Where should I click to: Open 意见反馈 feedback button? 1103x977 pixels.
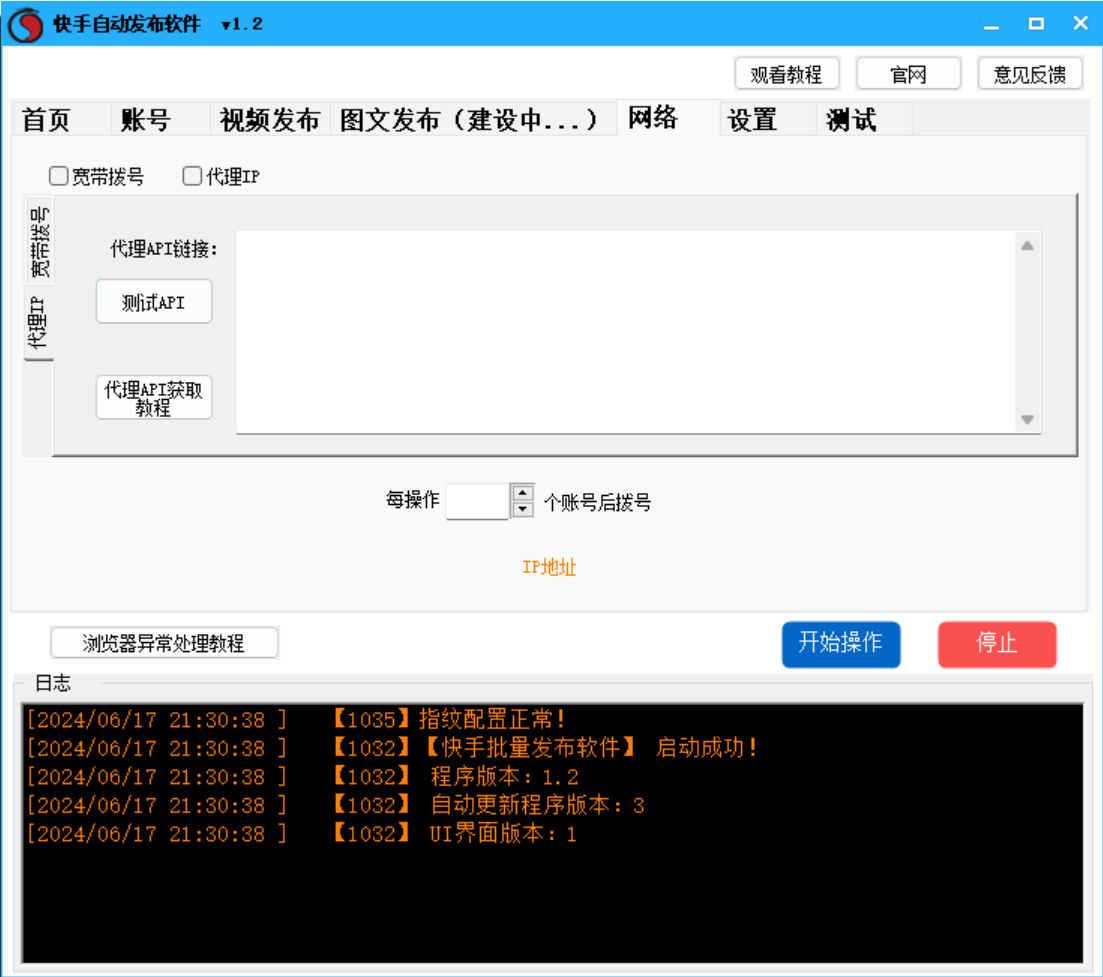coord(1030,74)
